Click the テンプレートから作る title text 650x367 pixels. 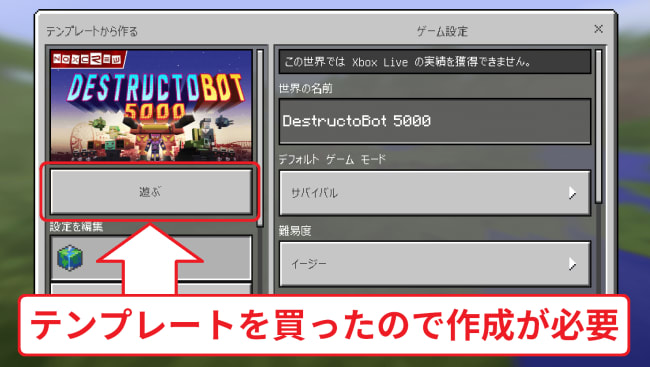tap(92, 32)
